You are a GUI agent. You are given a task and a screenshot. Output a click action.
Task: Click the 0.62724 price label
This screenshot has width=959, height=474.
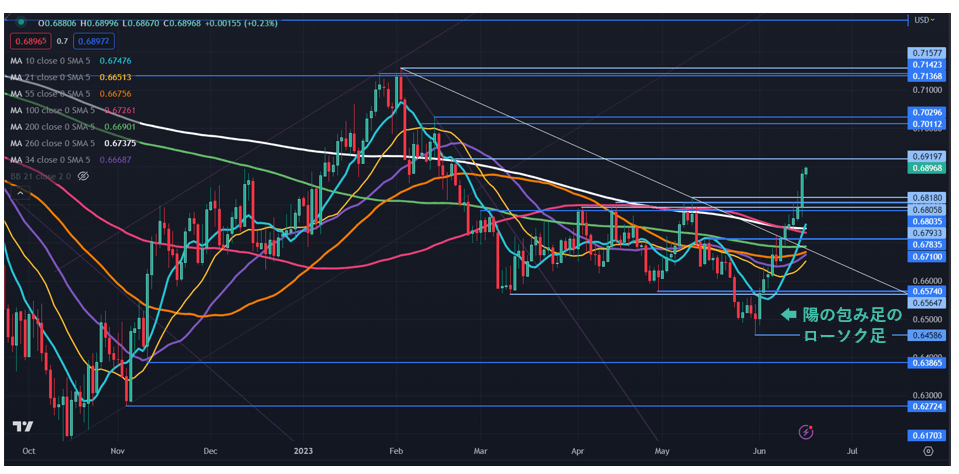click(925, 406)
